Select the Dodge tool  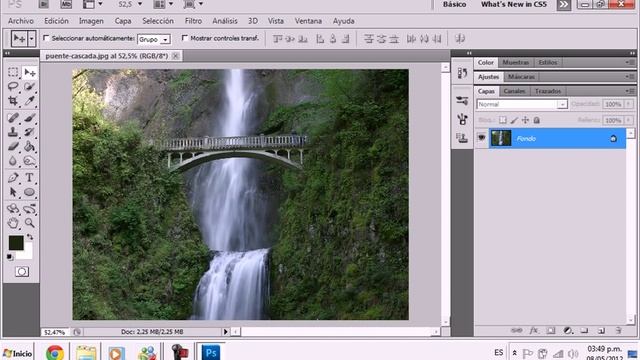[x=29, y=161]
